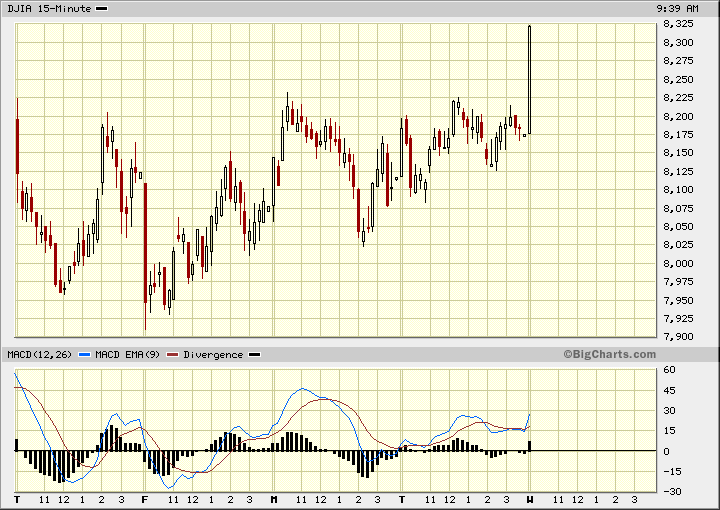720x510 pixels.
Task: Click the MACD EMA(9) legend label
Action: coord(127,355)
